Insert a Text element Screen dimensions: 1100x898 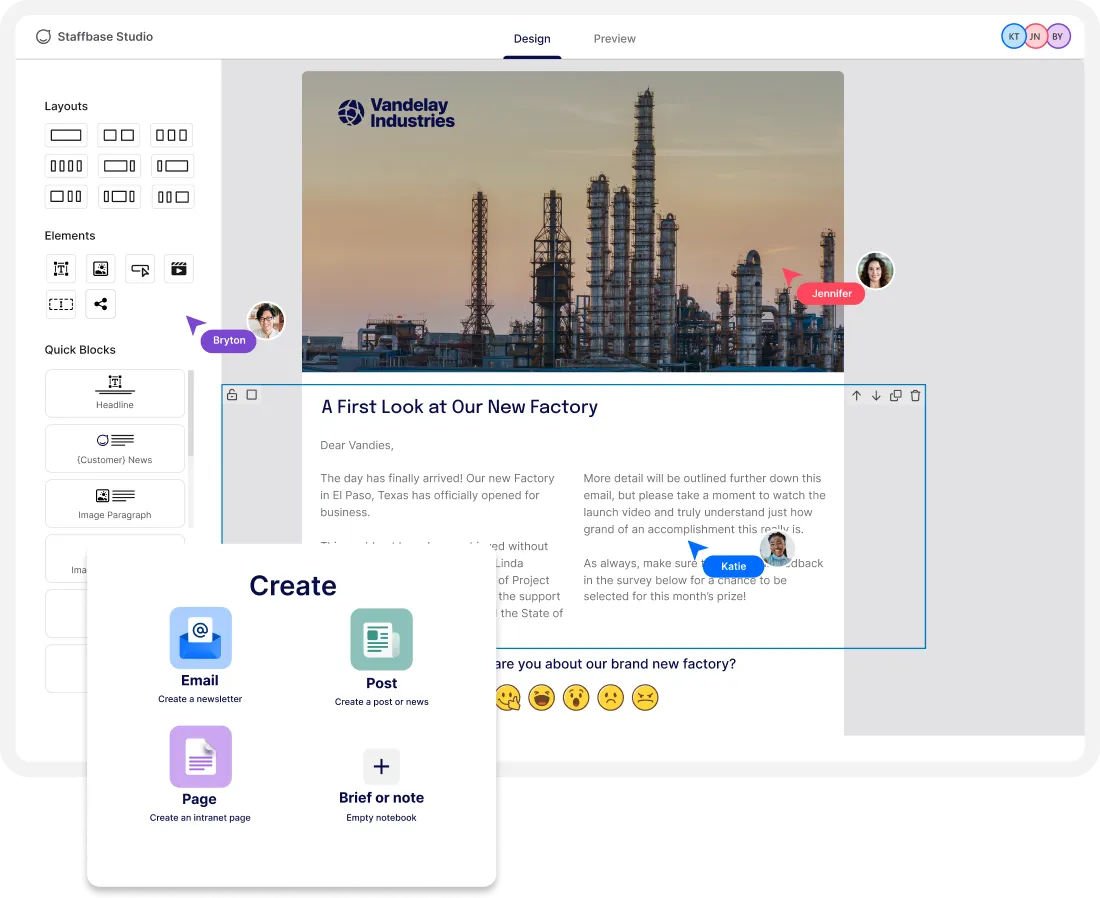point(61,268)
